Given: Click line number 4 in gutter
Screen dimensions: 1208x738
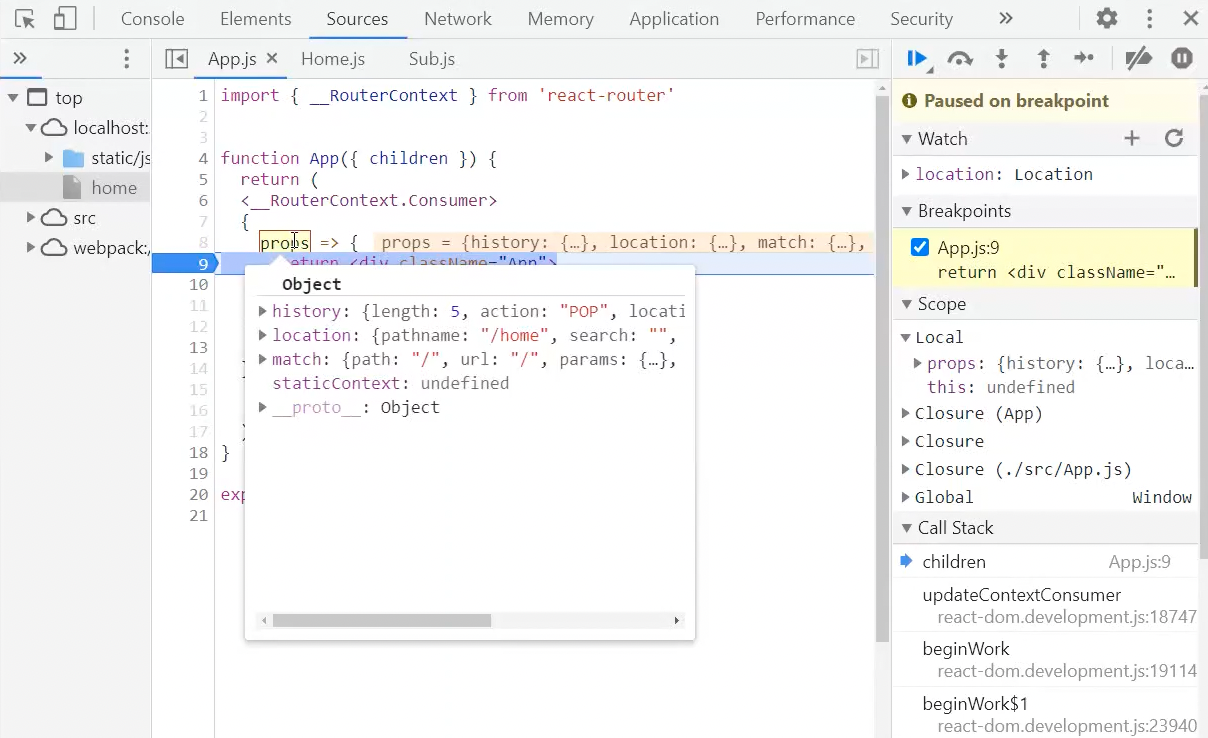Looking at the screenshot, I should coord(203,158).
